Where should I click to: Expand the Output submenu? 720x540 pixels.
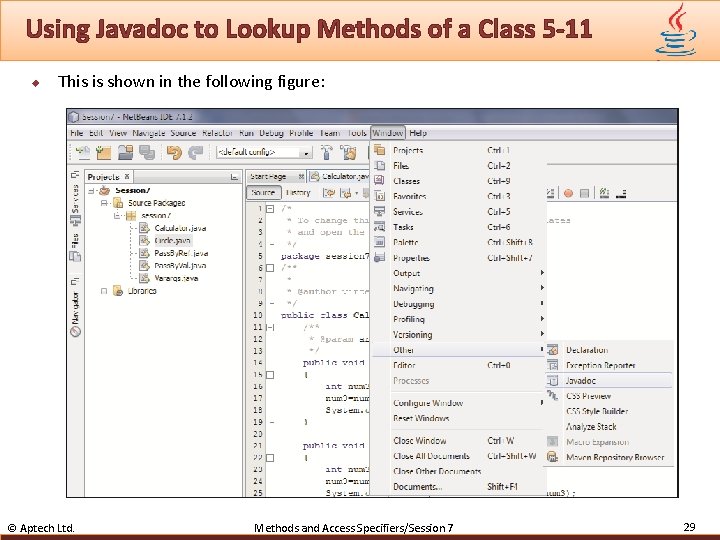pos(458,273)
